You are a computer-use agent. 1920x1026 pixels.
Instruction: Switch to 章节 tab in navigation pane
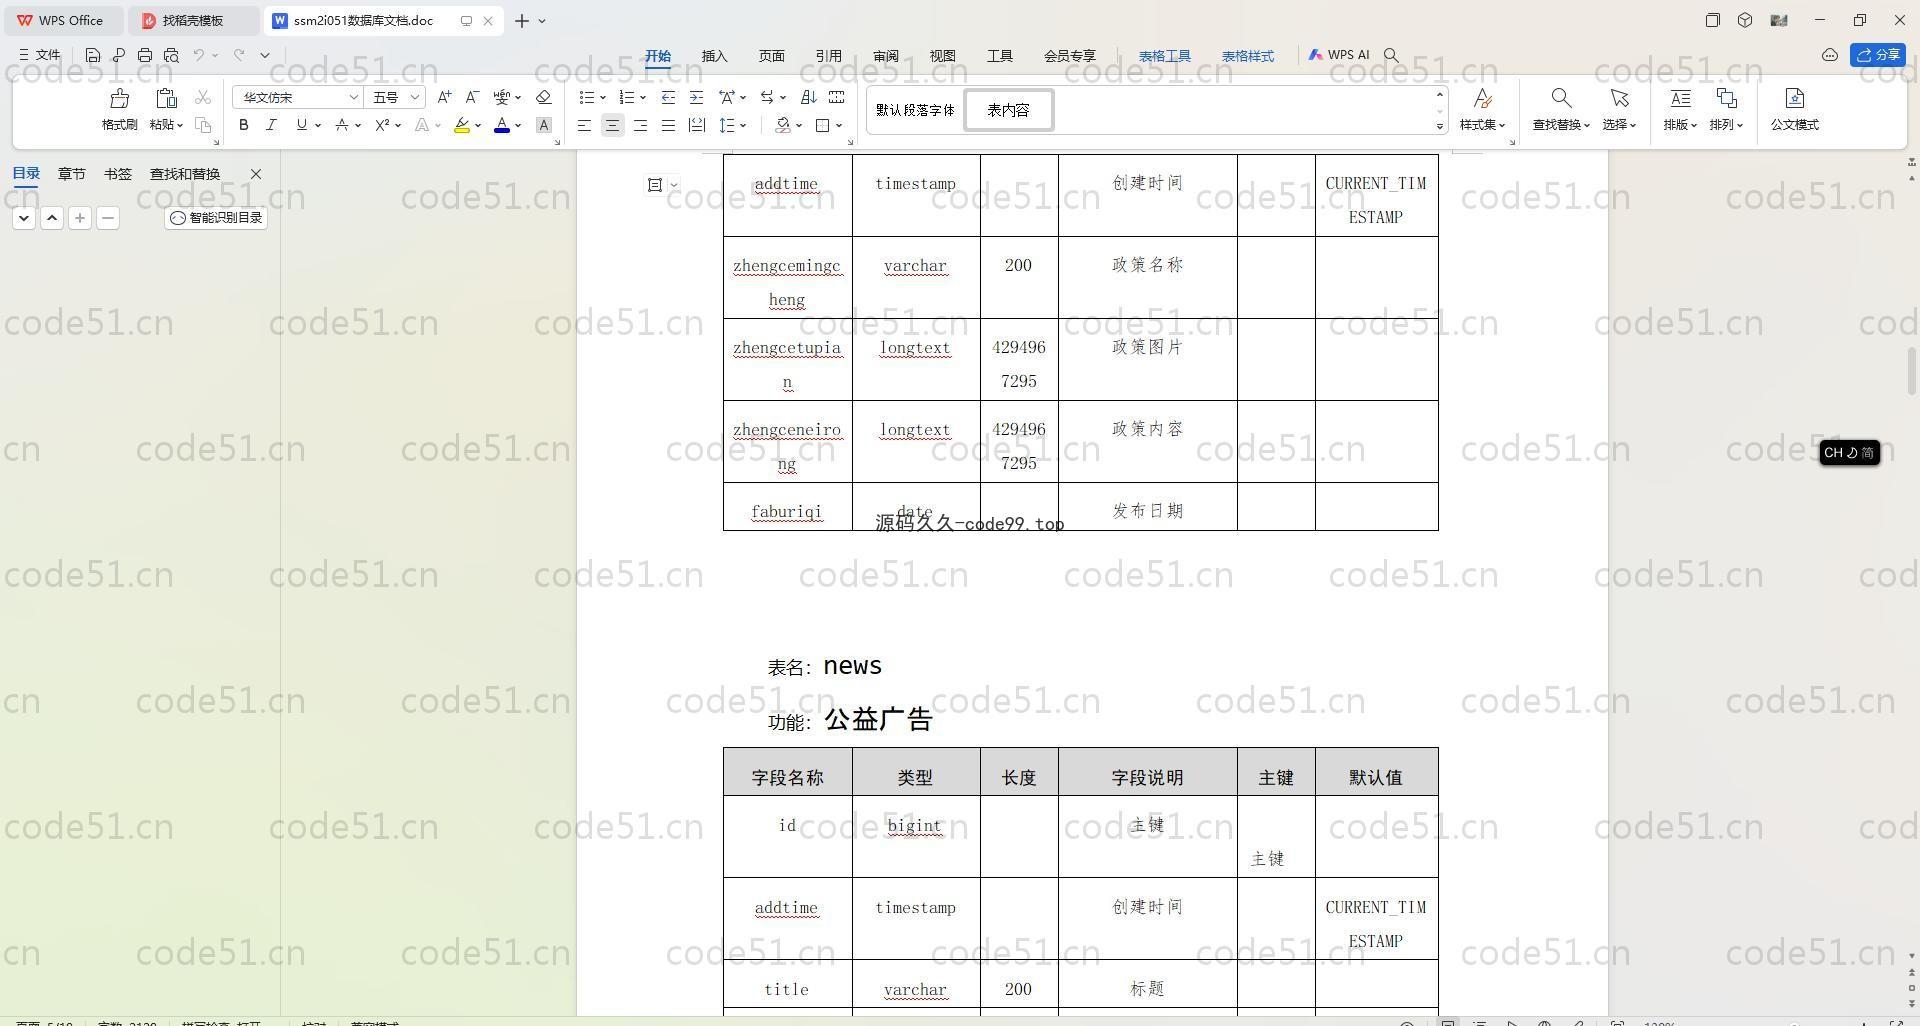pyautogui.click(x=71, y=174)
